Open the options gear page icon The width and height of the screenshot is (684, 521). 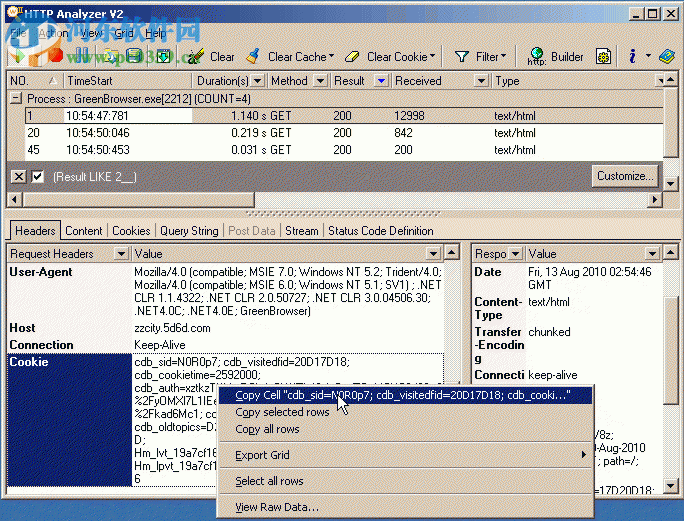point(603,56)
